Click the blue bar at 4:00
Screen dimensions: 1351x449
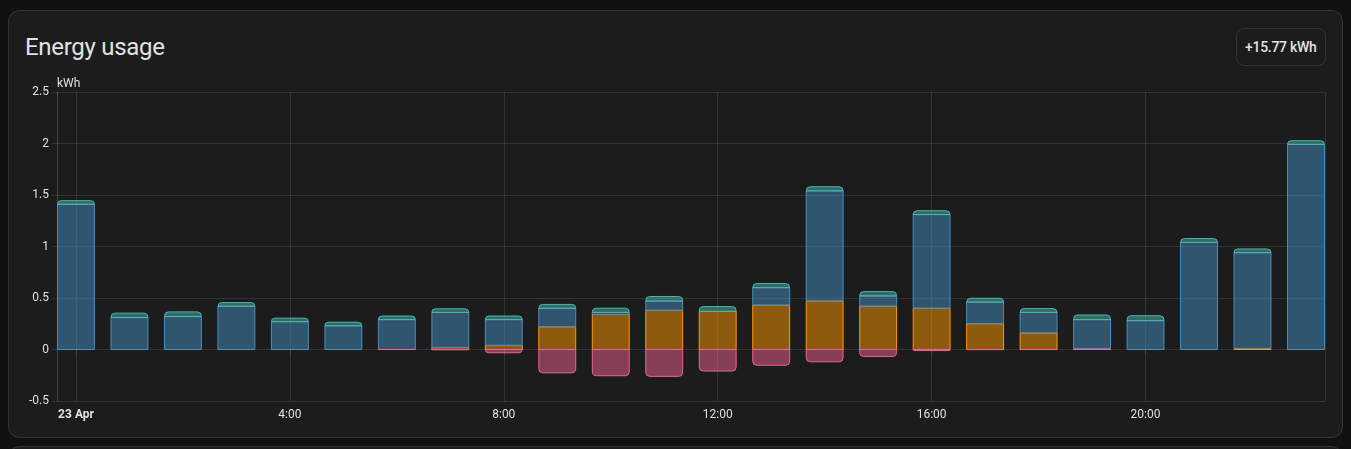pyautogui.click(x=290, y=335)
